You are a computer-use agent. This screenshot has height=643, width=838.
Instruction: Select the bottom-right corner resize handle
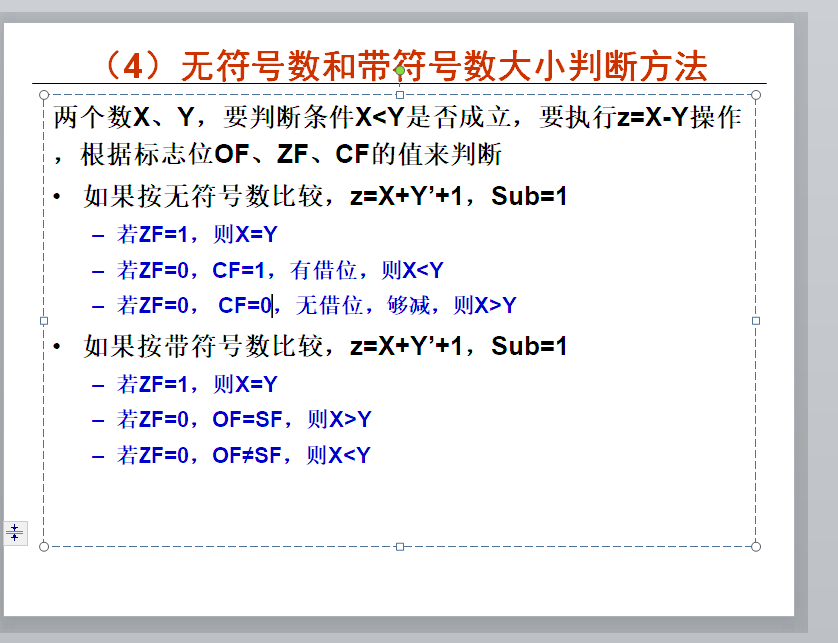tap(756, 546)
